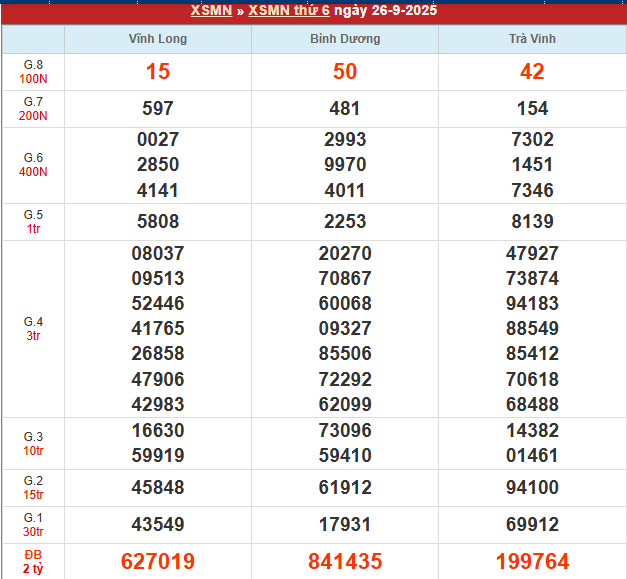Click the G.8 100N prize label

[x=33, y=71]
